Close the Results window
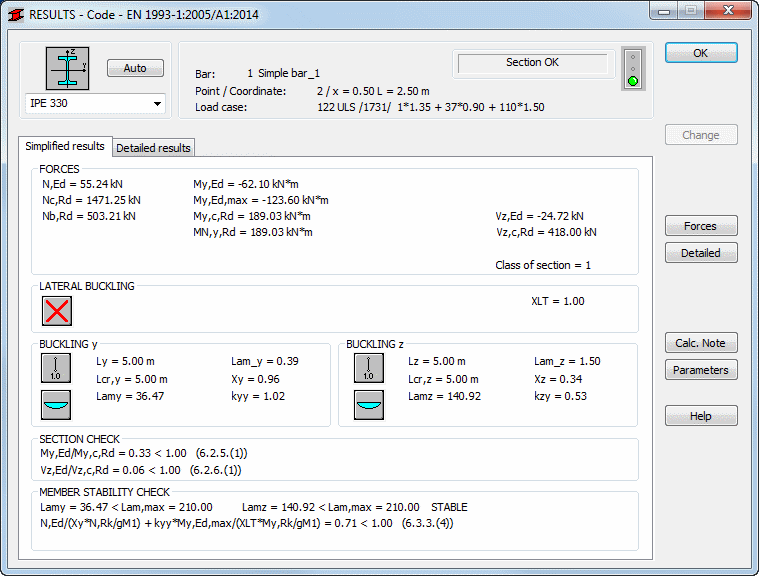Image resolution: width=759 pixels, height=576 pixels. (729, 10)
